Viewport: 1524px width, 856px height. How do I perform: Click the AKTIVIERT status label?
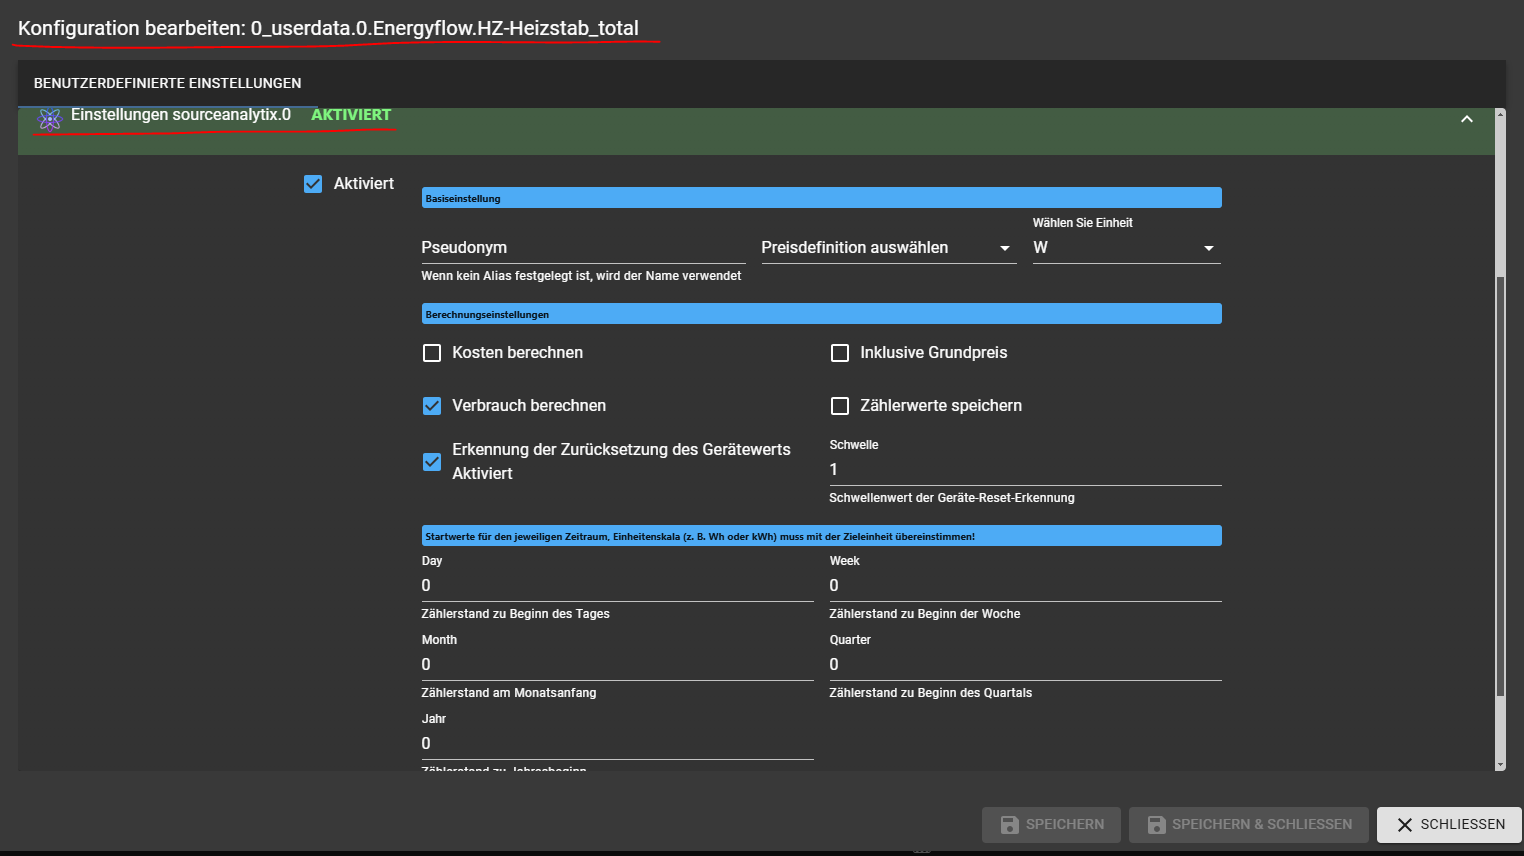pyautogui.click(x=351, y=115)
